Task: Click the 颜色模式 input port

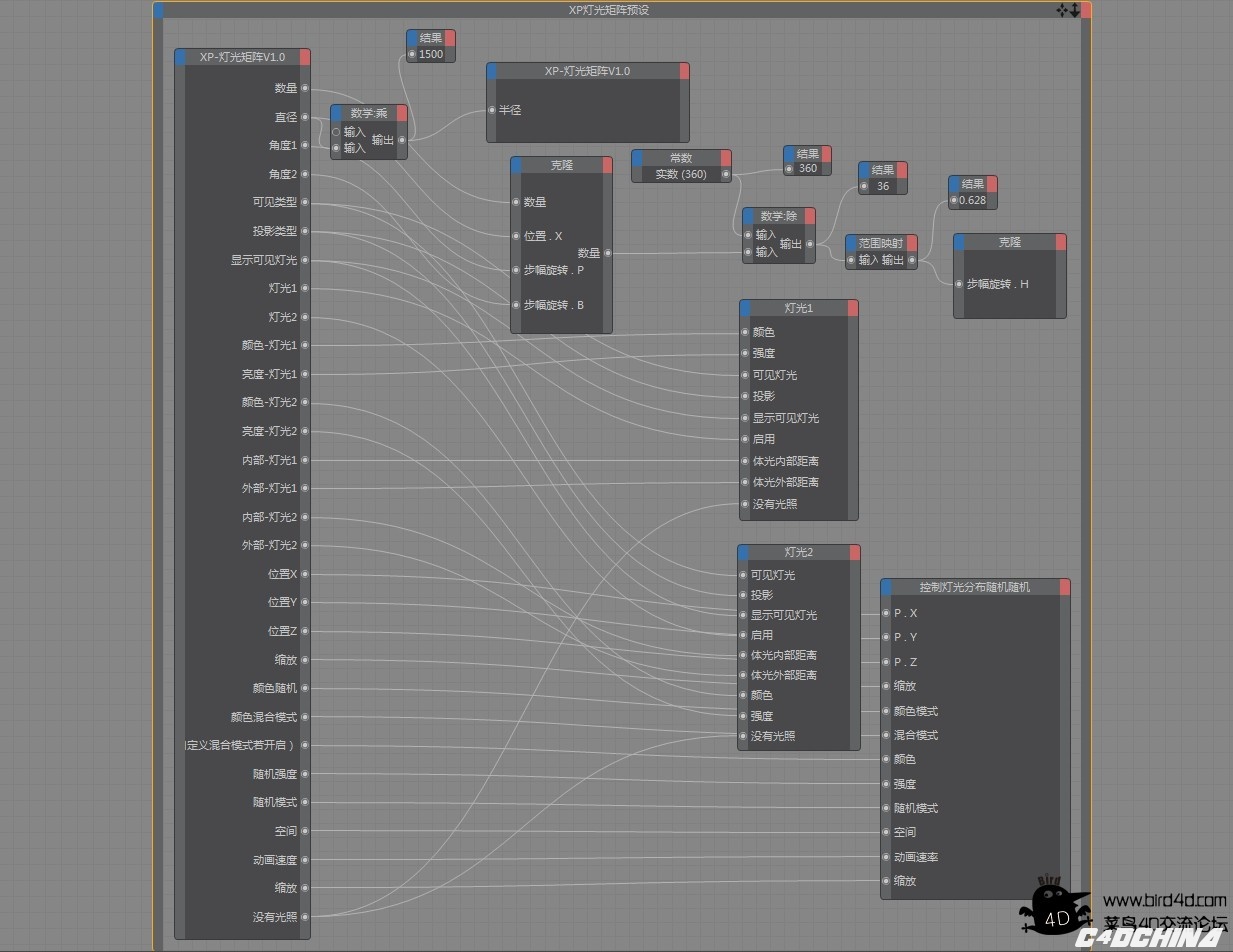Action: (886, 711)
